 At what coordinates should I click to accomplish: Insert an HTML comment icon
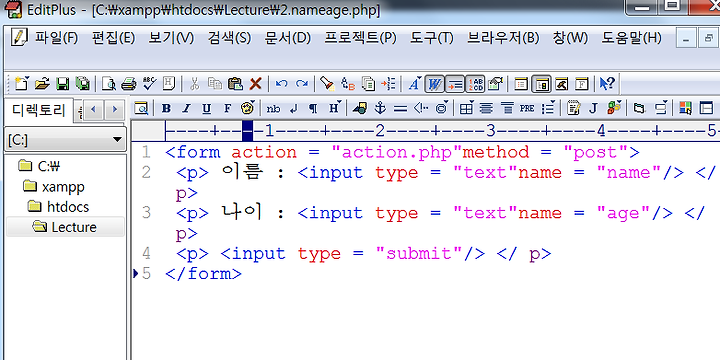click(x=421, y=108)
